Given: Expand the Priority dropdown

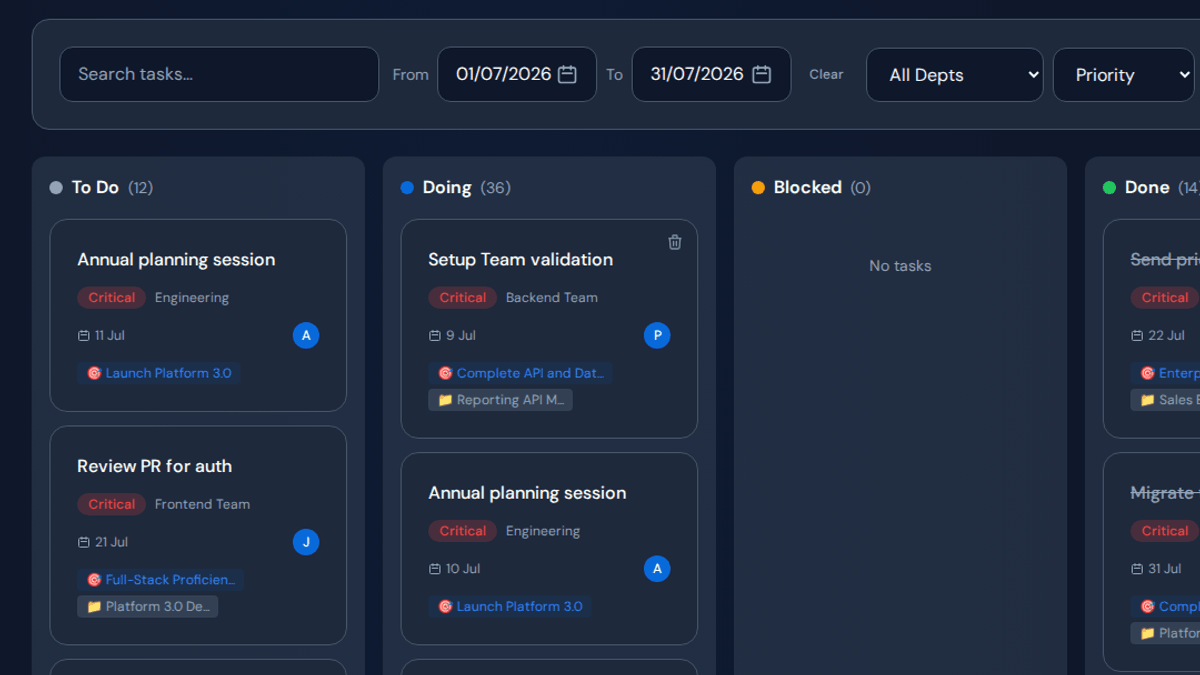Looking at the screenshot, I should pyautogui.click(x=1123, y=75).
